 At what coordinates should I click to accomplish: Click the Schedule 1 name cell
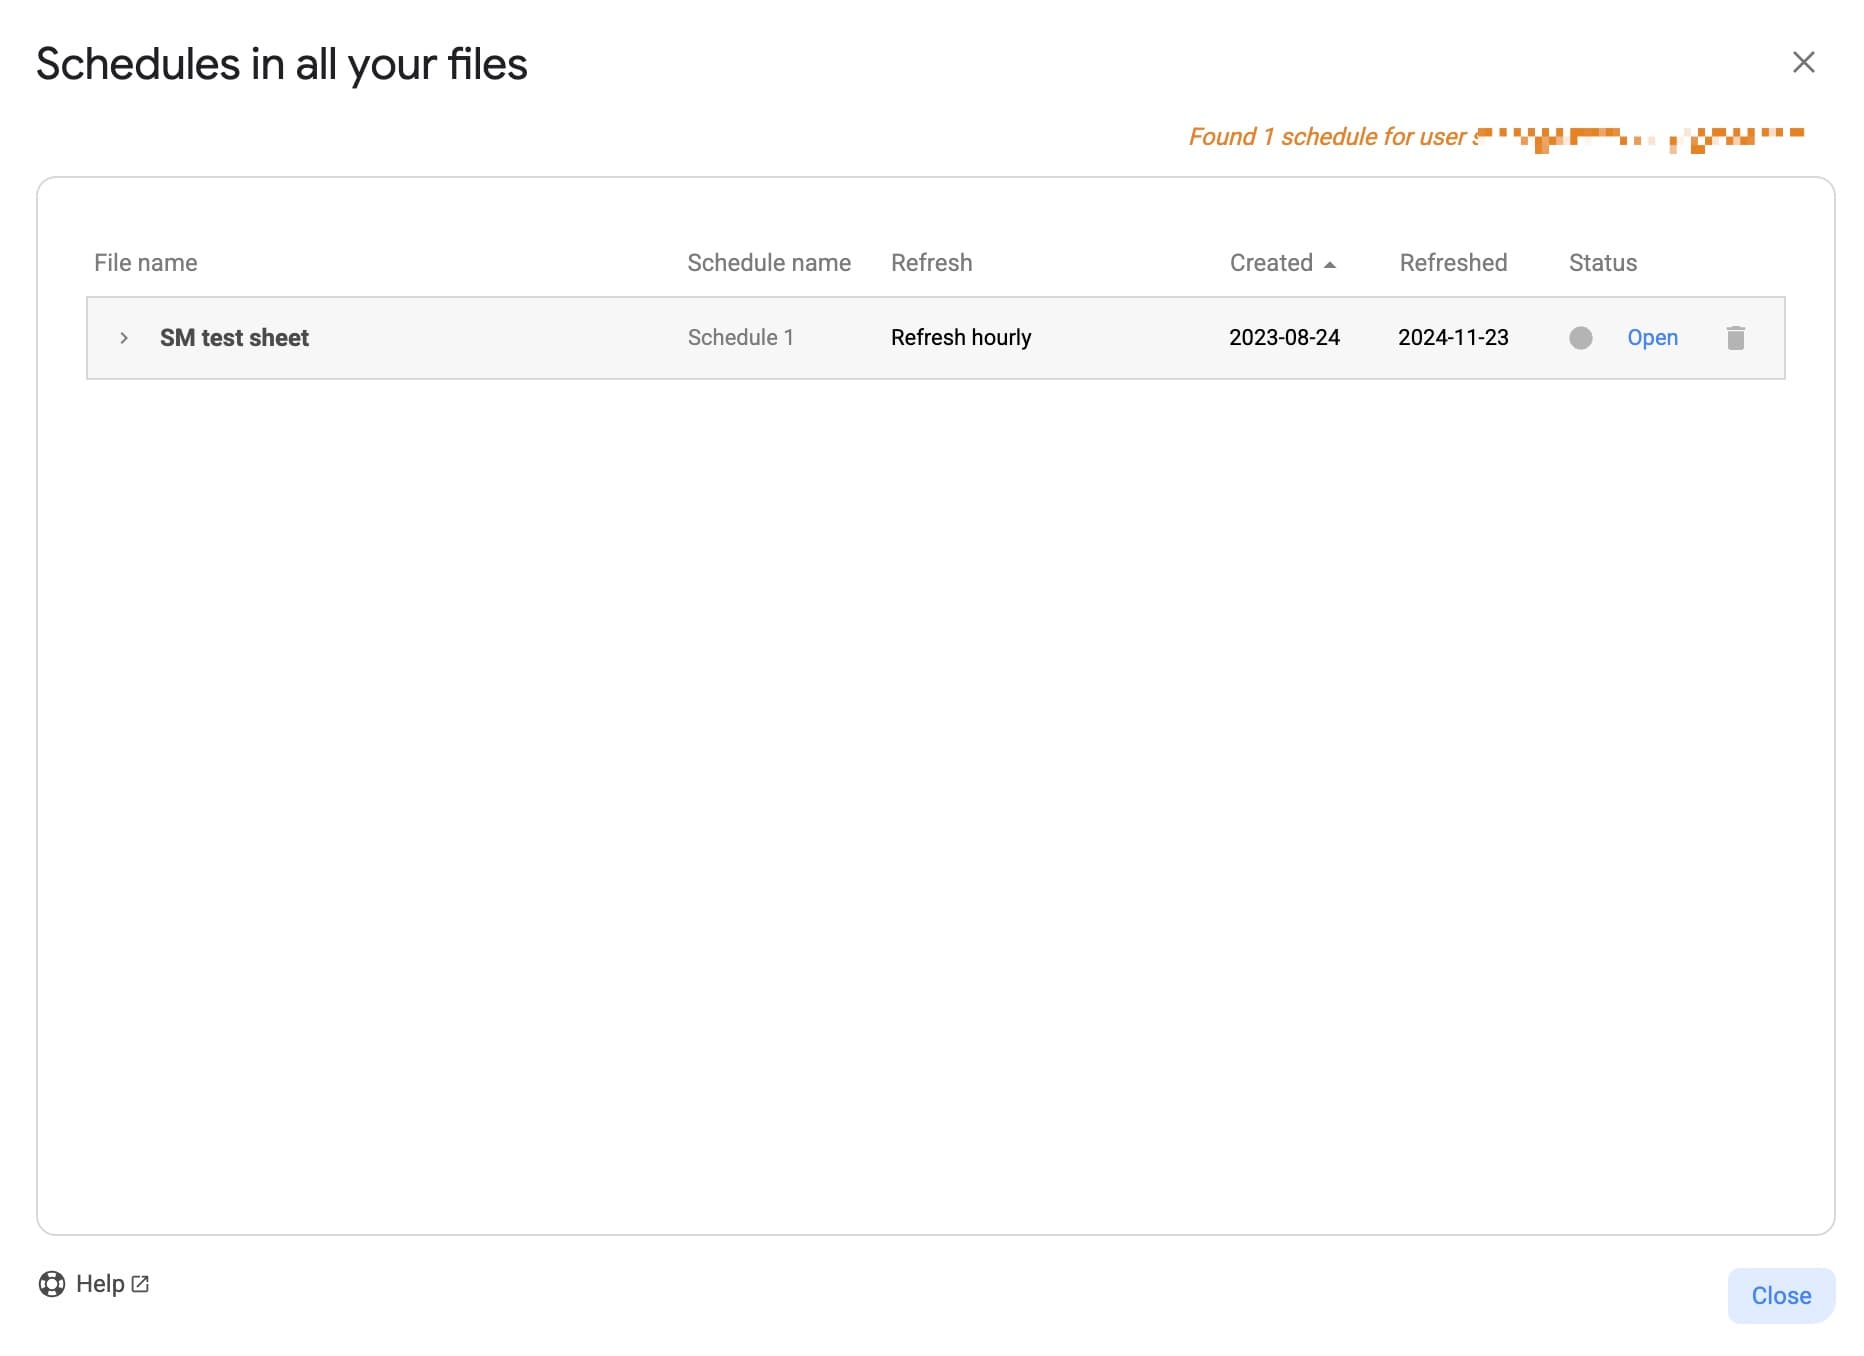tap(740, 338)
